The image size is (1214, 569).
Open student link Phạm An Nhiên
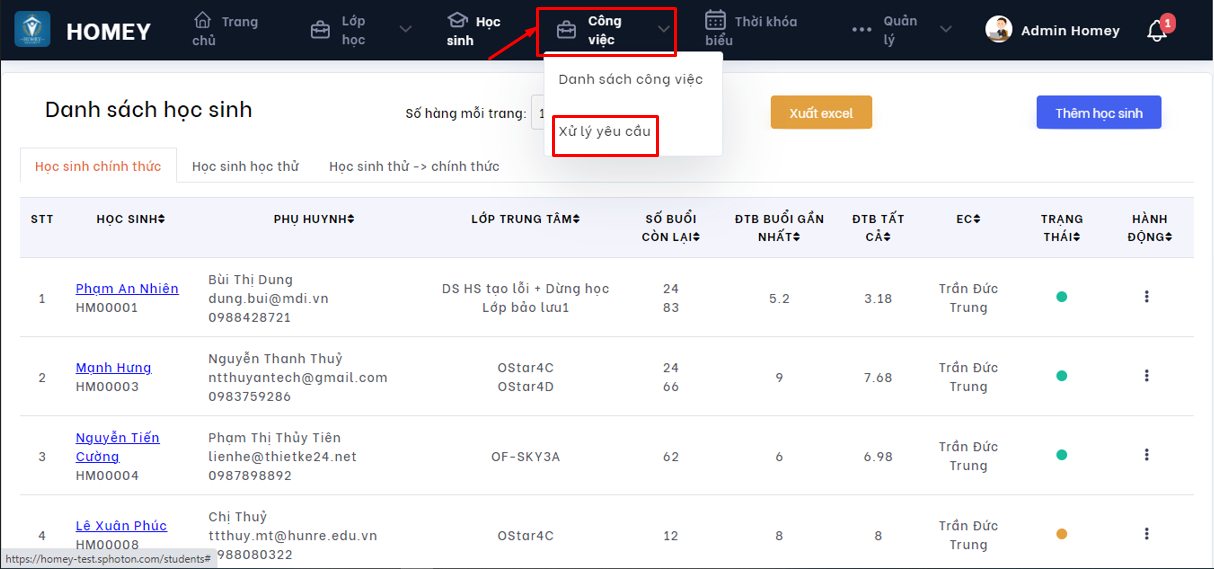coord(127,288)
